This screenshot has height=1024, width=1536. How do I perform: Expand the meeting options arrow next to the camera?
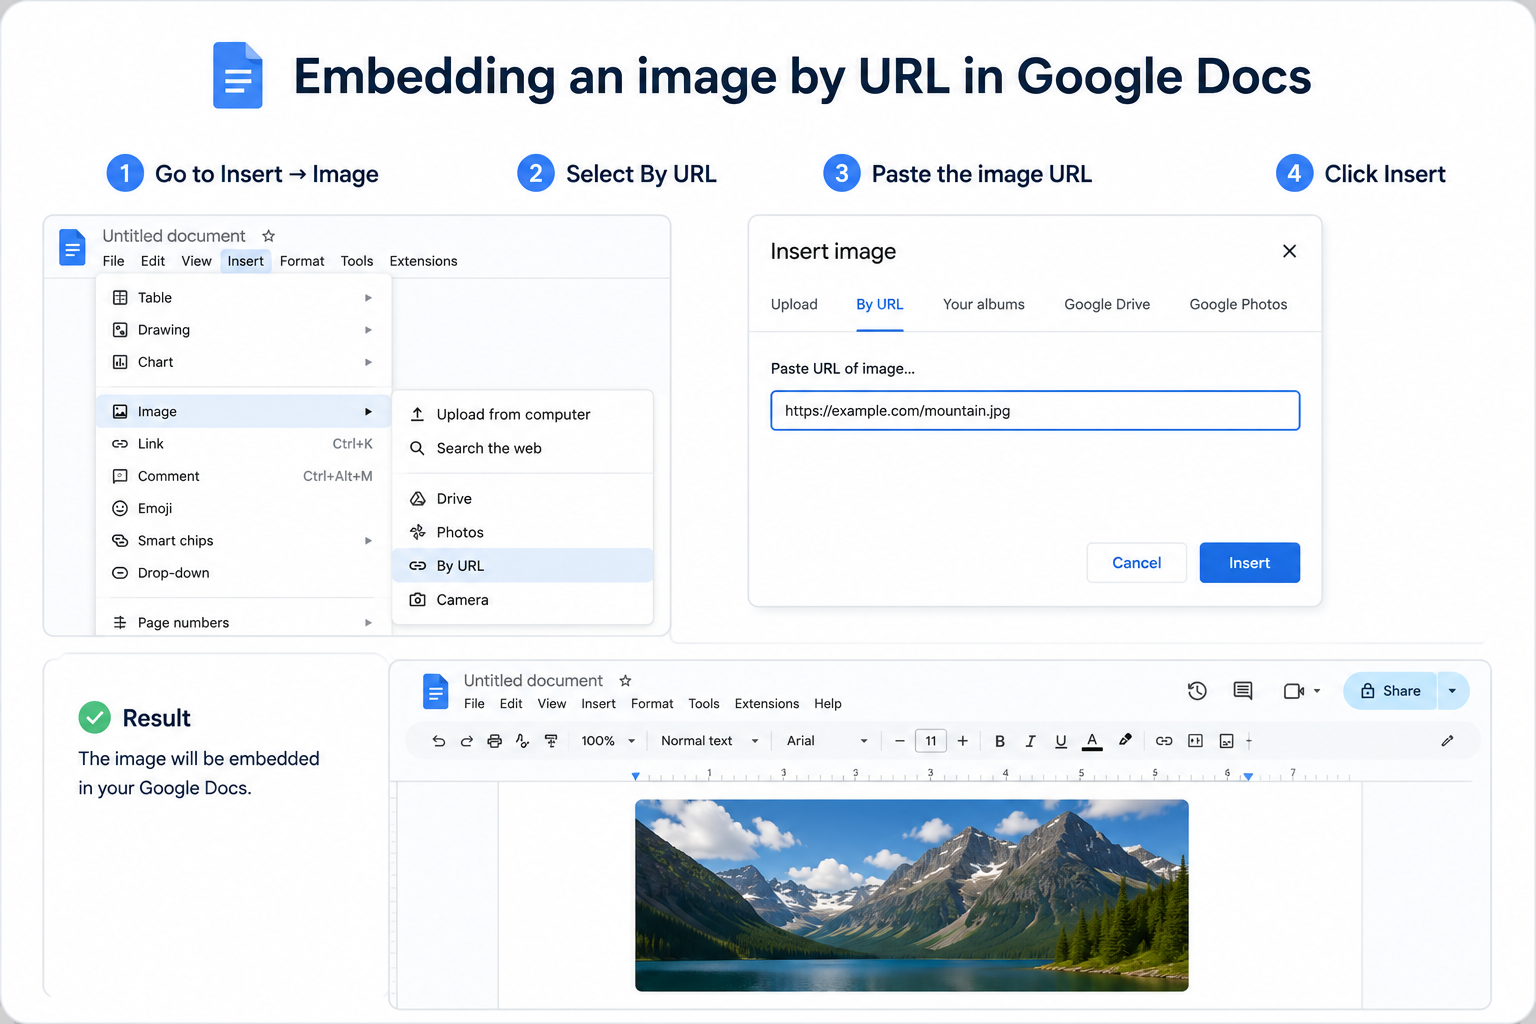pos(1317,691)
